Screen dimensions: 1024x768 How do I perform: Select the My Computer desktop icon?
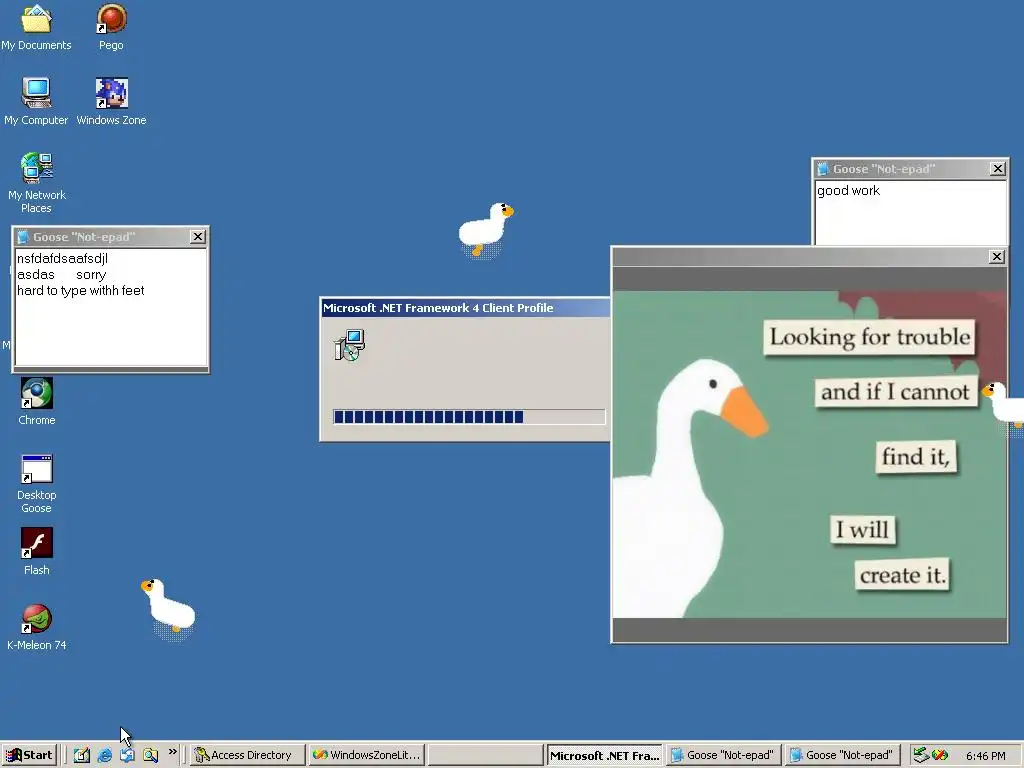pos(36,101)
